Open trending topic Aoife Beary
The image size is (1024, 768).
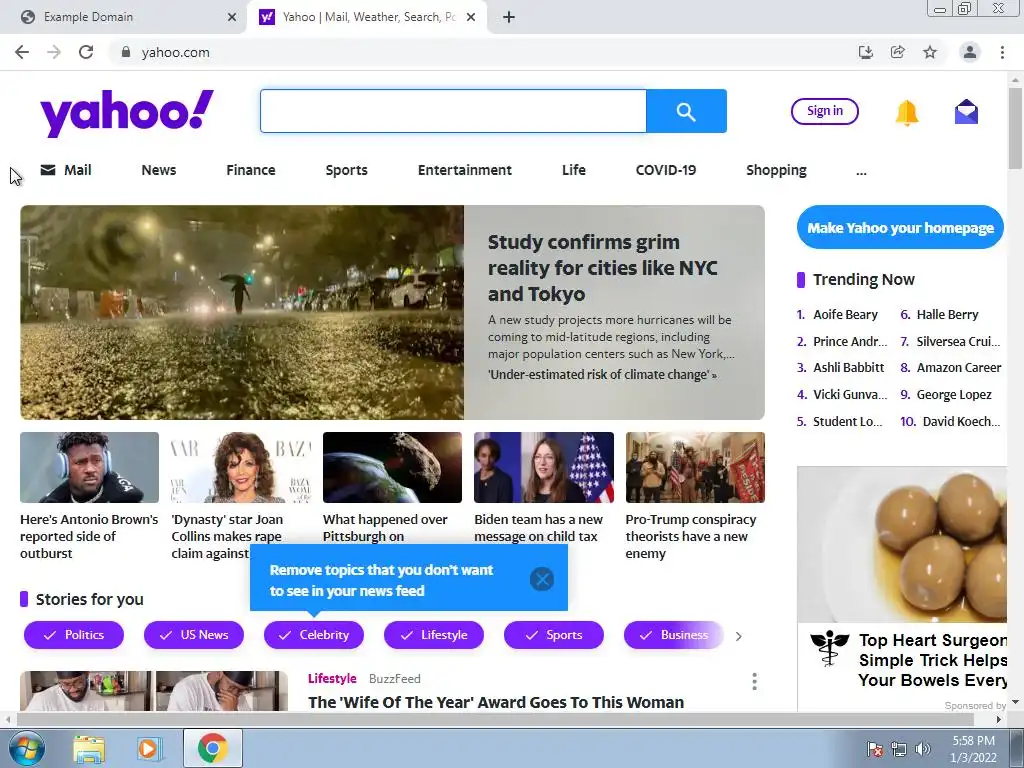click(845, 315)
